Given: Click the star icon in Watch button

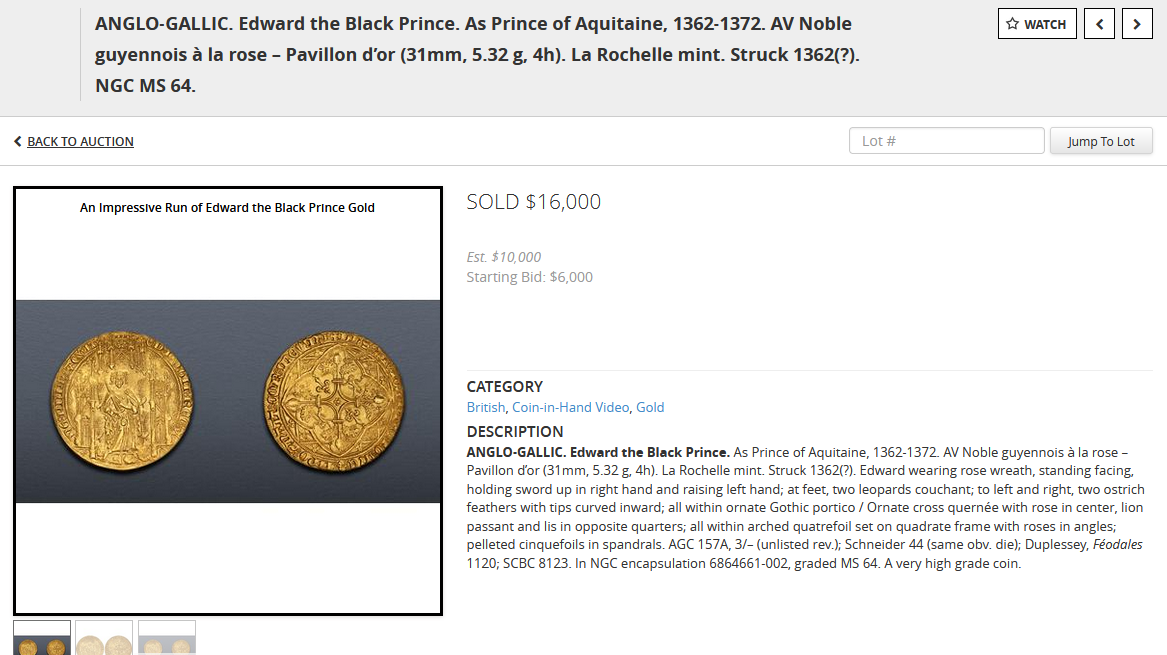Looking at the screenshot, I should click(x=1012, y=24).
